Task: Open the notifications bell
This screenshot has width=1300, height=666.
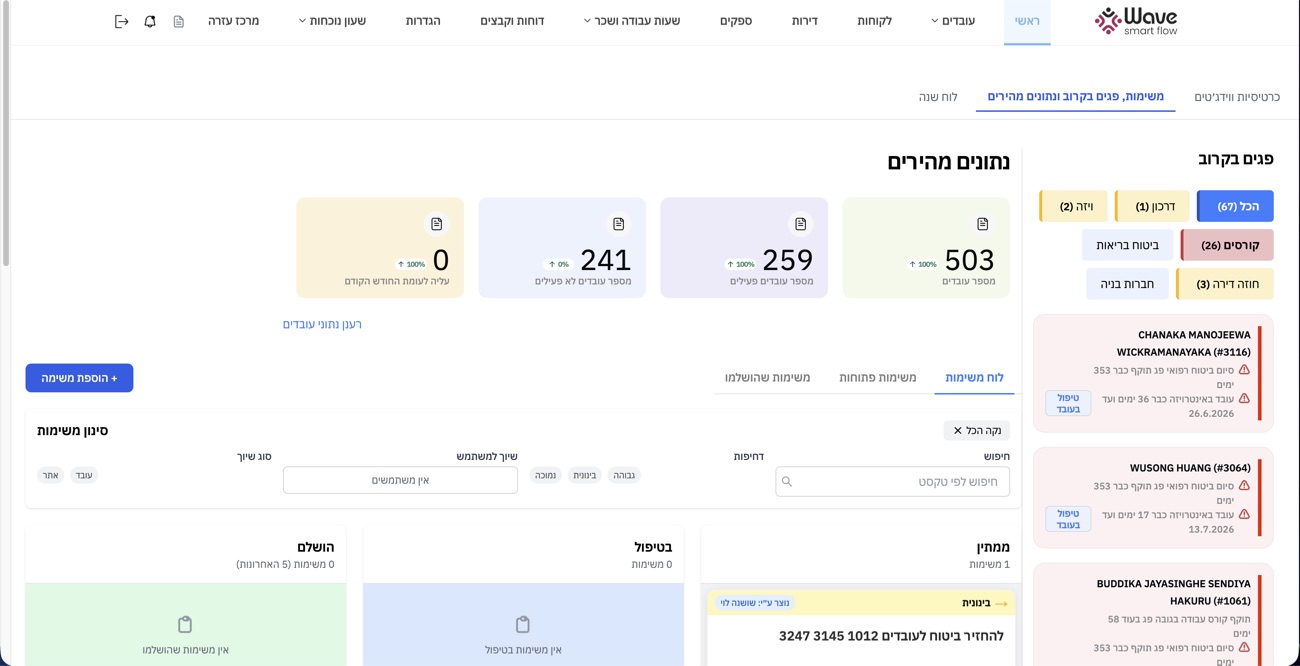Action: 150,21
